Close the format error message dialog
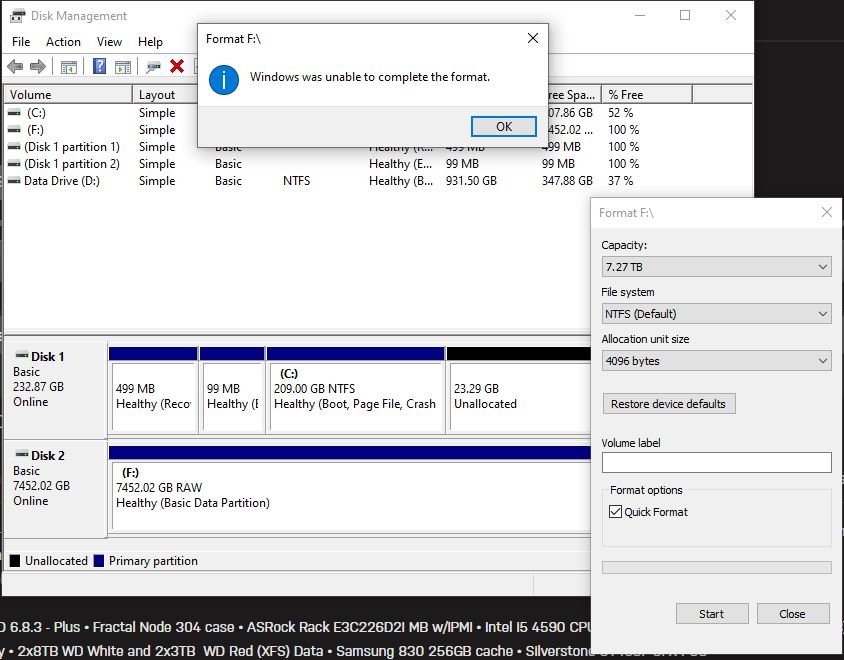Image resolution: width=844 pixels, height=660 pixels. (533, 38)
